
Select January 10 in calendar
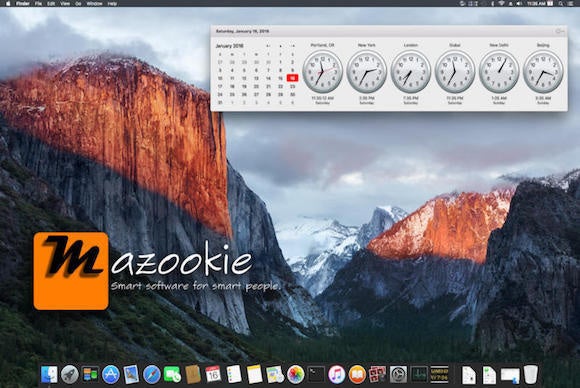(x=220, y=78)
